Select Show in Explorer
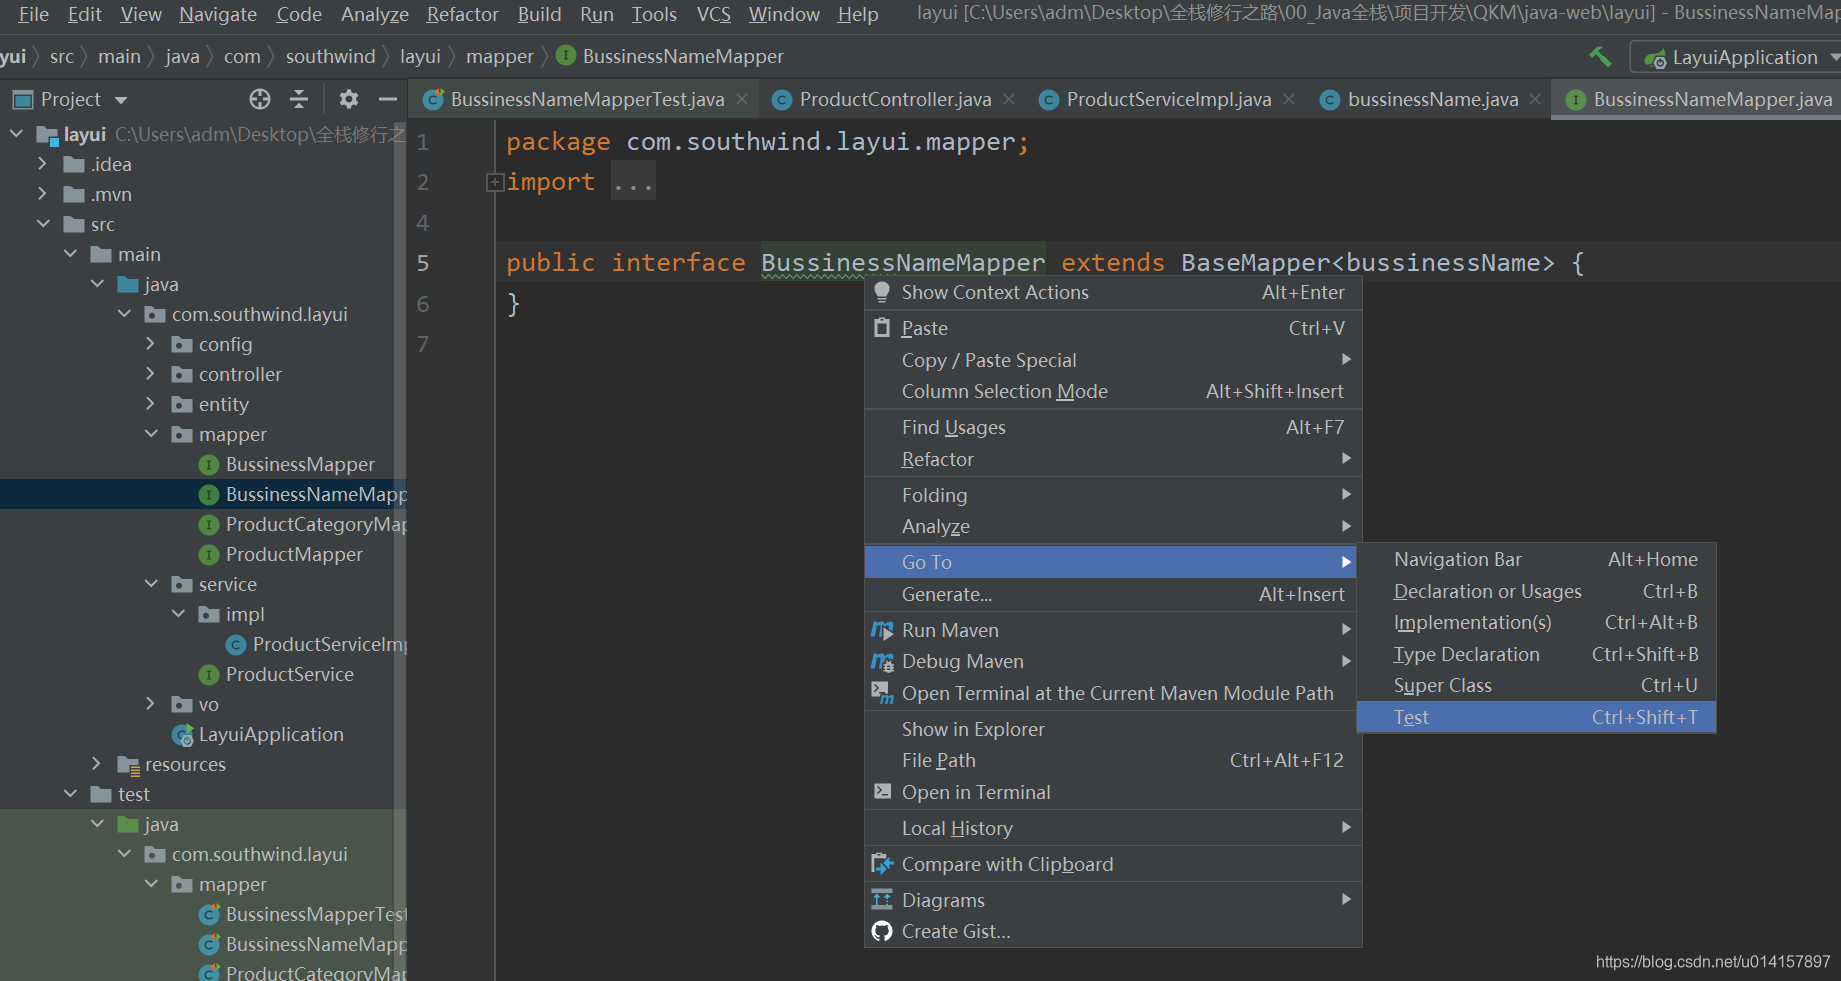1841x981 pixels. (1113, 729)
